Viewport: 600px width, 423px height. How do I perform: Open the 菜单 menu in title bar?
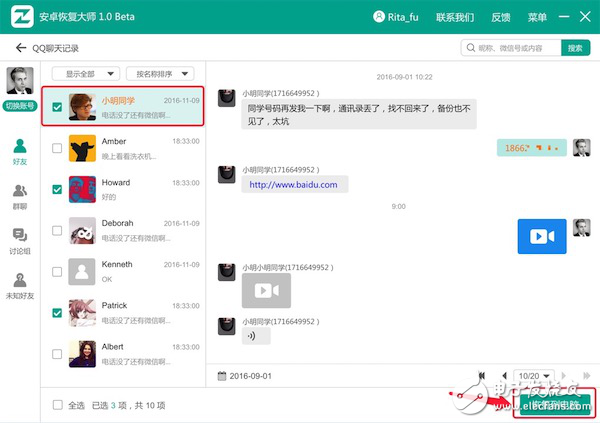pos(537,17)
